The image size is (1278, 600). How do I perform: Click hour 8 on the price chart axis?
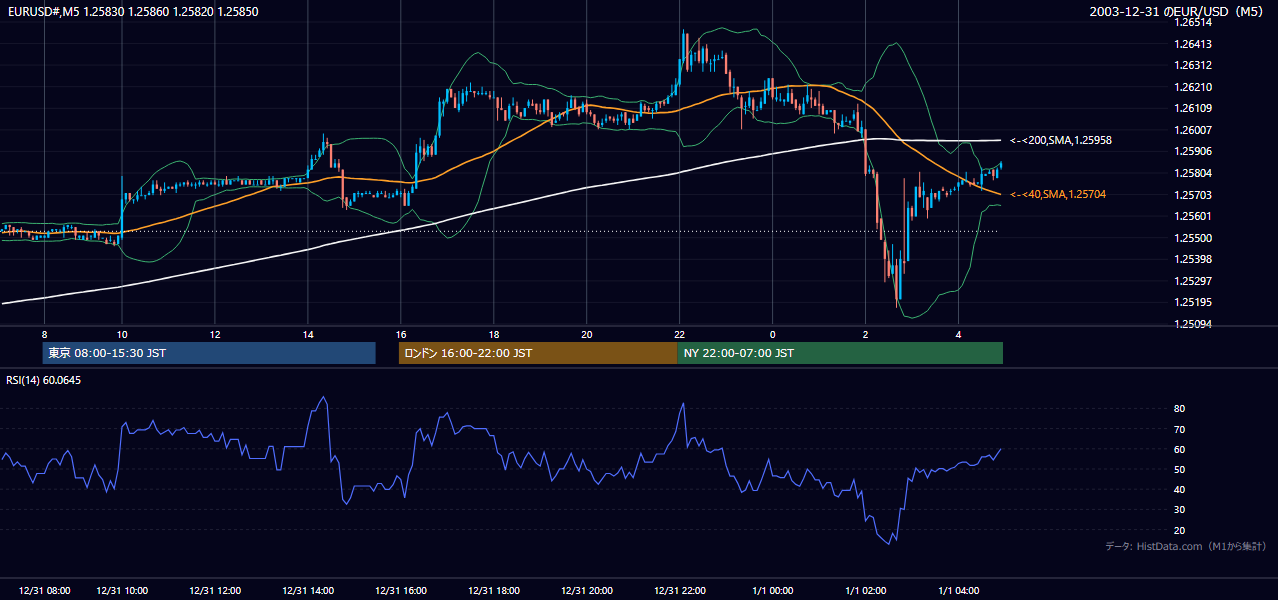[x=44, y=334]
